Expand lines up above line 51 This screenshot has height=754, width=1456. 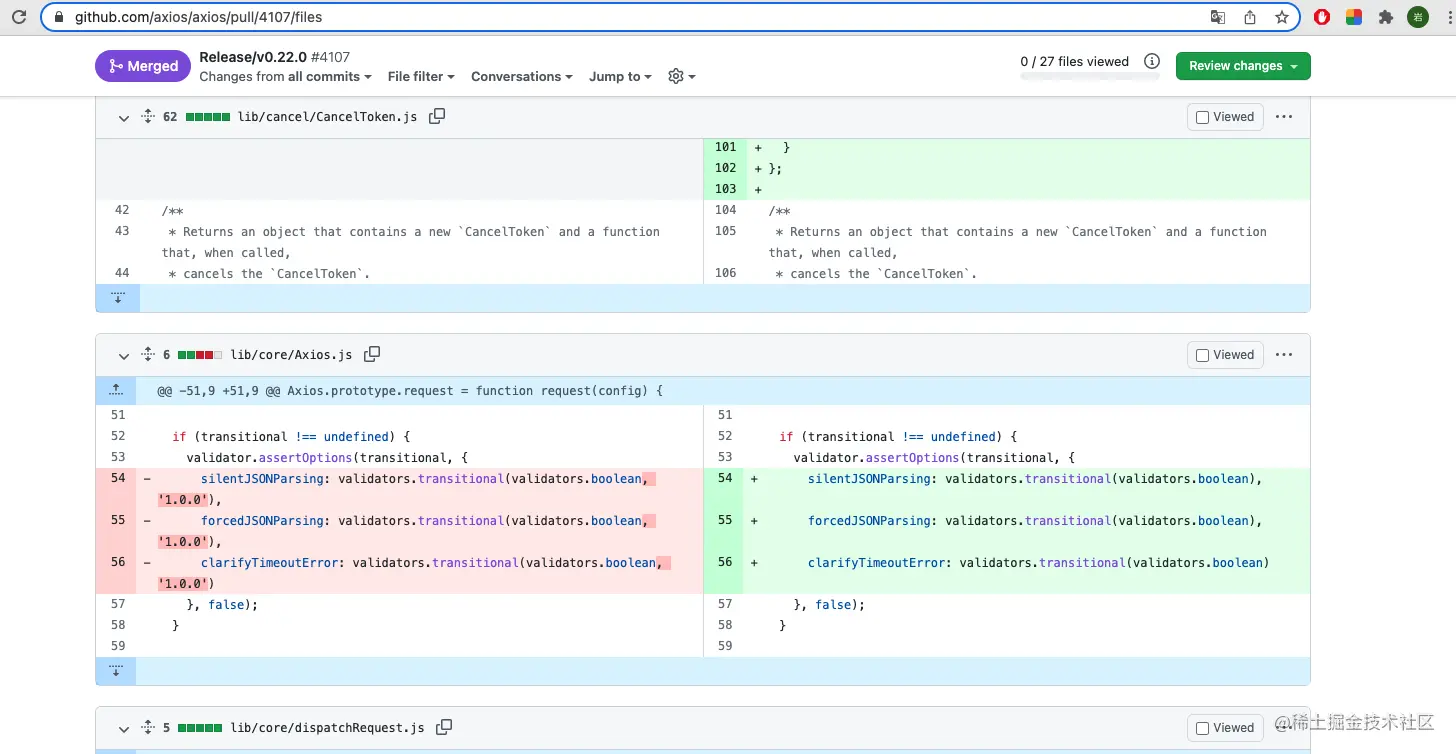117,390
